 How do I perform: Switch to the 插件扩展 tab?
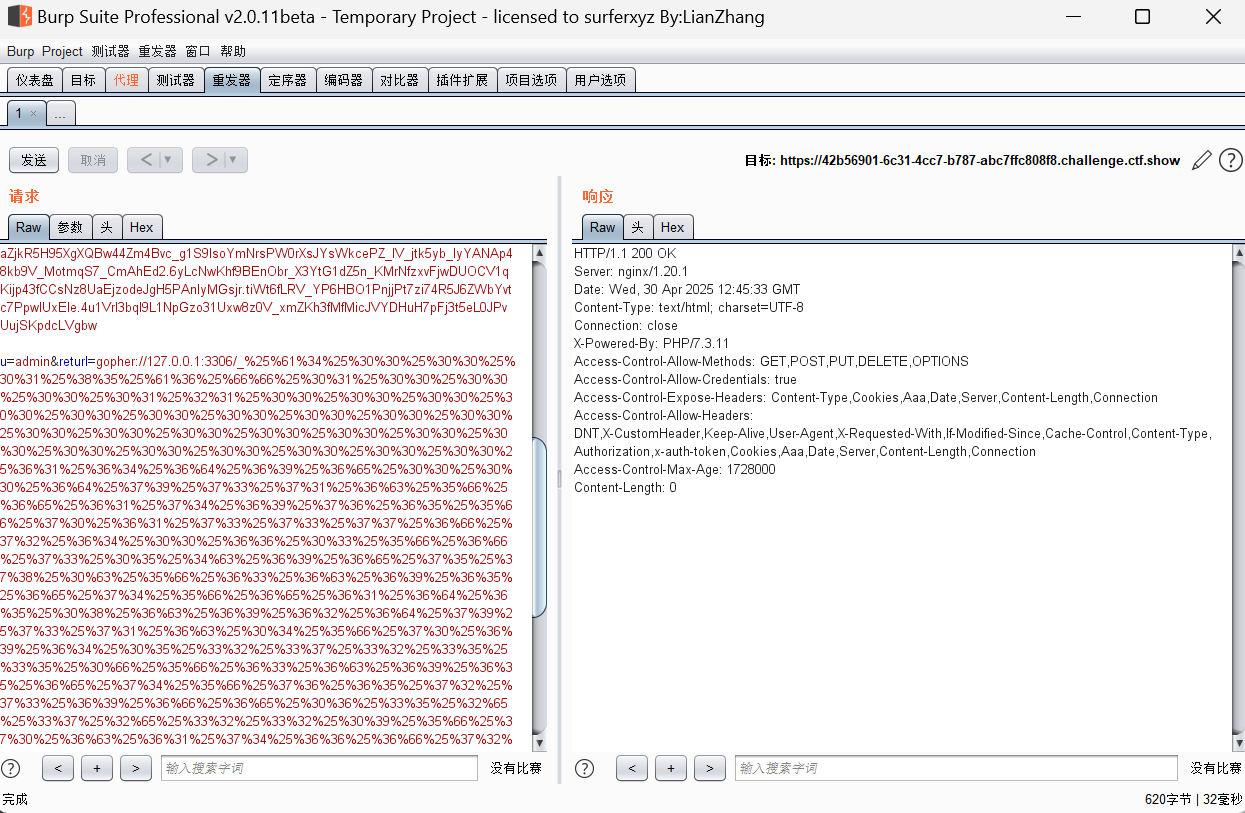462,80
